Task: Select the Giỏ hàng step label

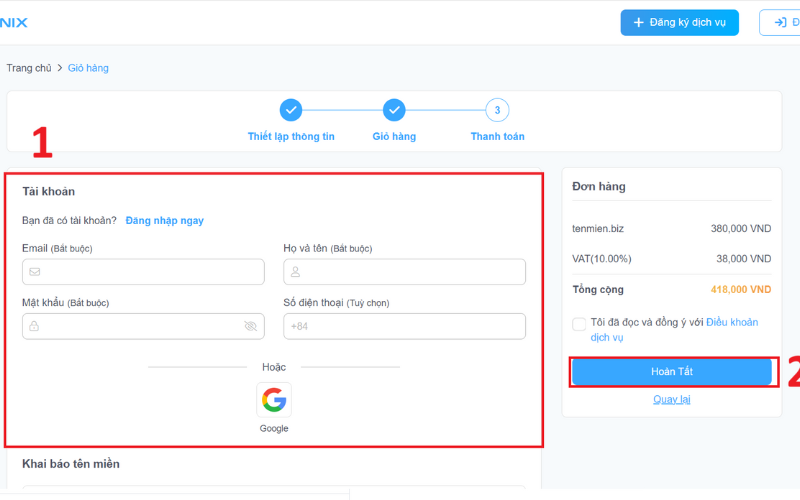Action: pyautogui.click(x=394, y=136)
